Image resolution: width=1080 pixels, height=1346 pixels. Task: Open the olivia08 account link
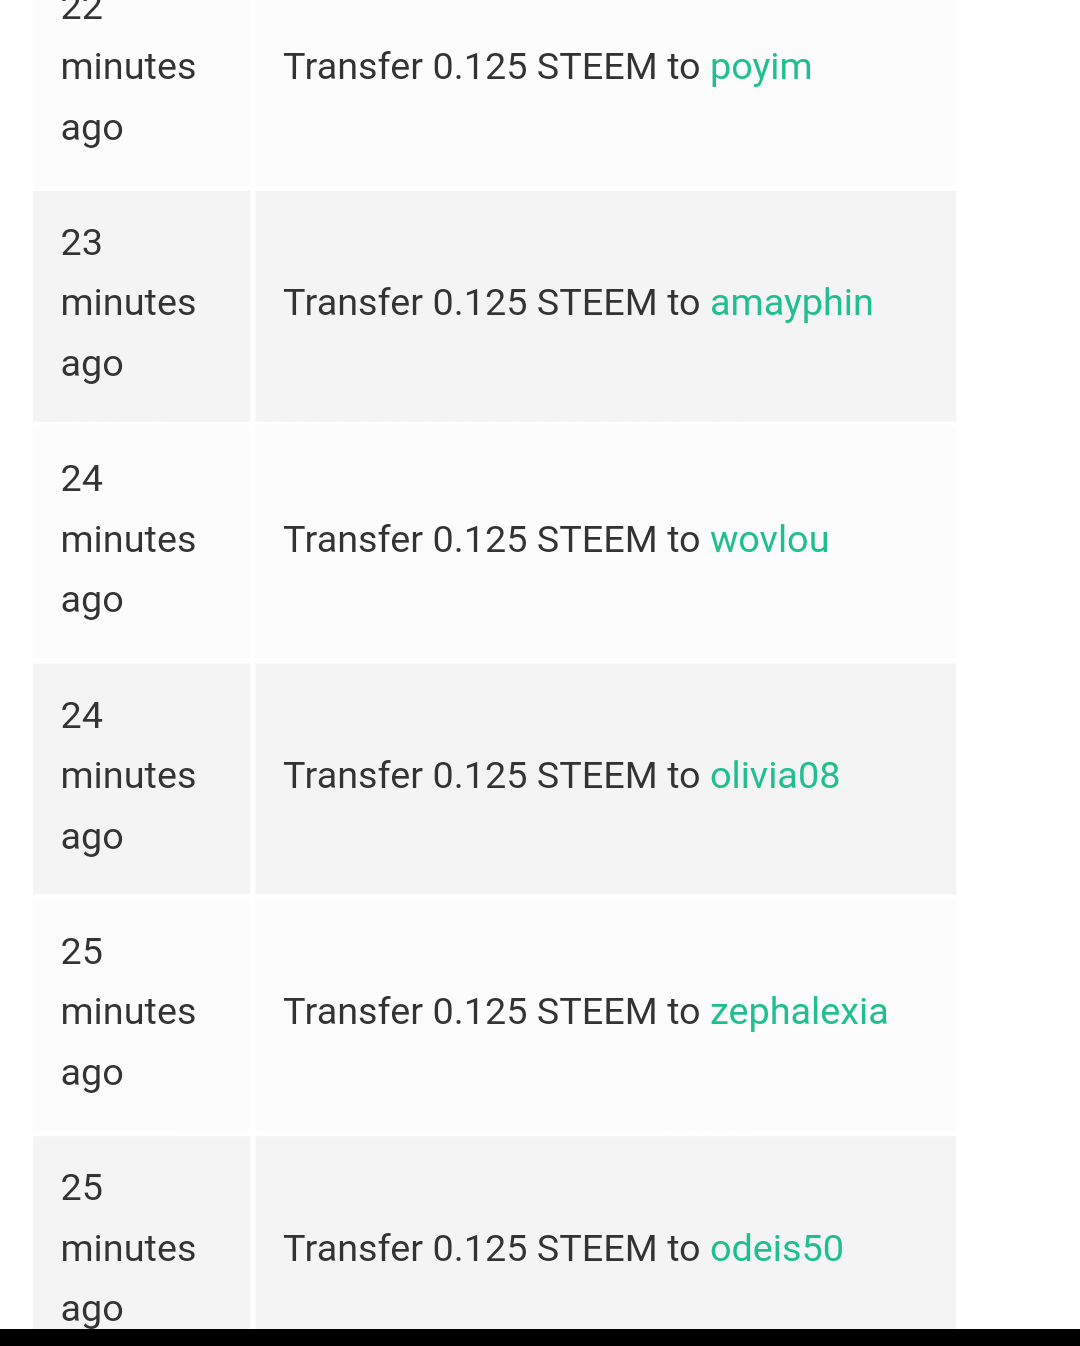click(x=774, y=776)
